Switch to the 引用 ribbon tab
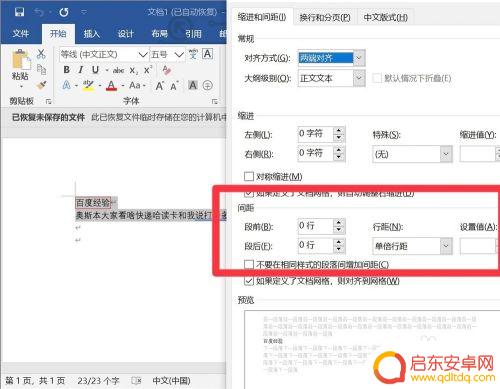The width and height of the screenshot is (500, 389). click(x=194, y=34)
